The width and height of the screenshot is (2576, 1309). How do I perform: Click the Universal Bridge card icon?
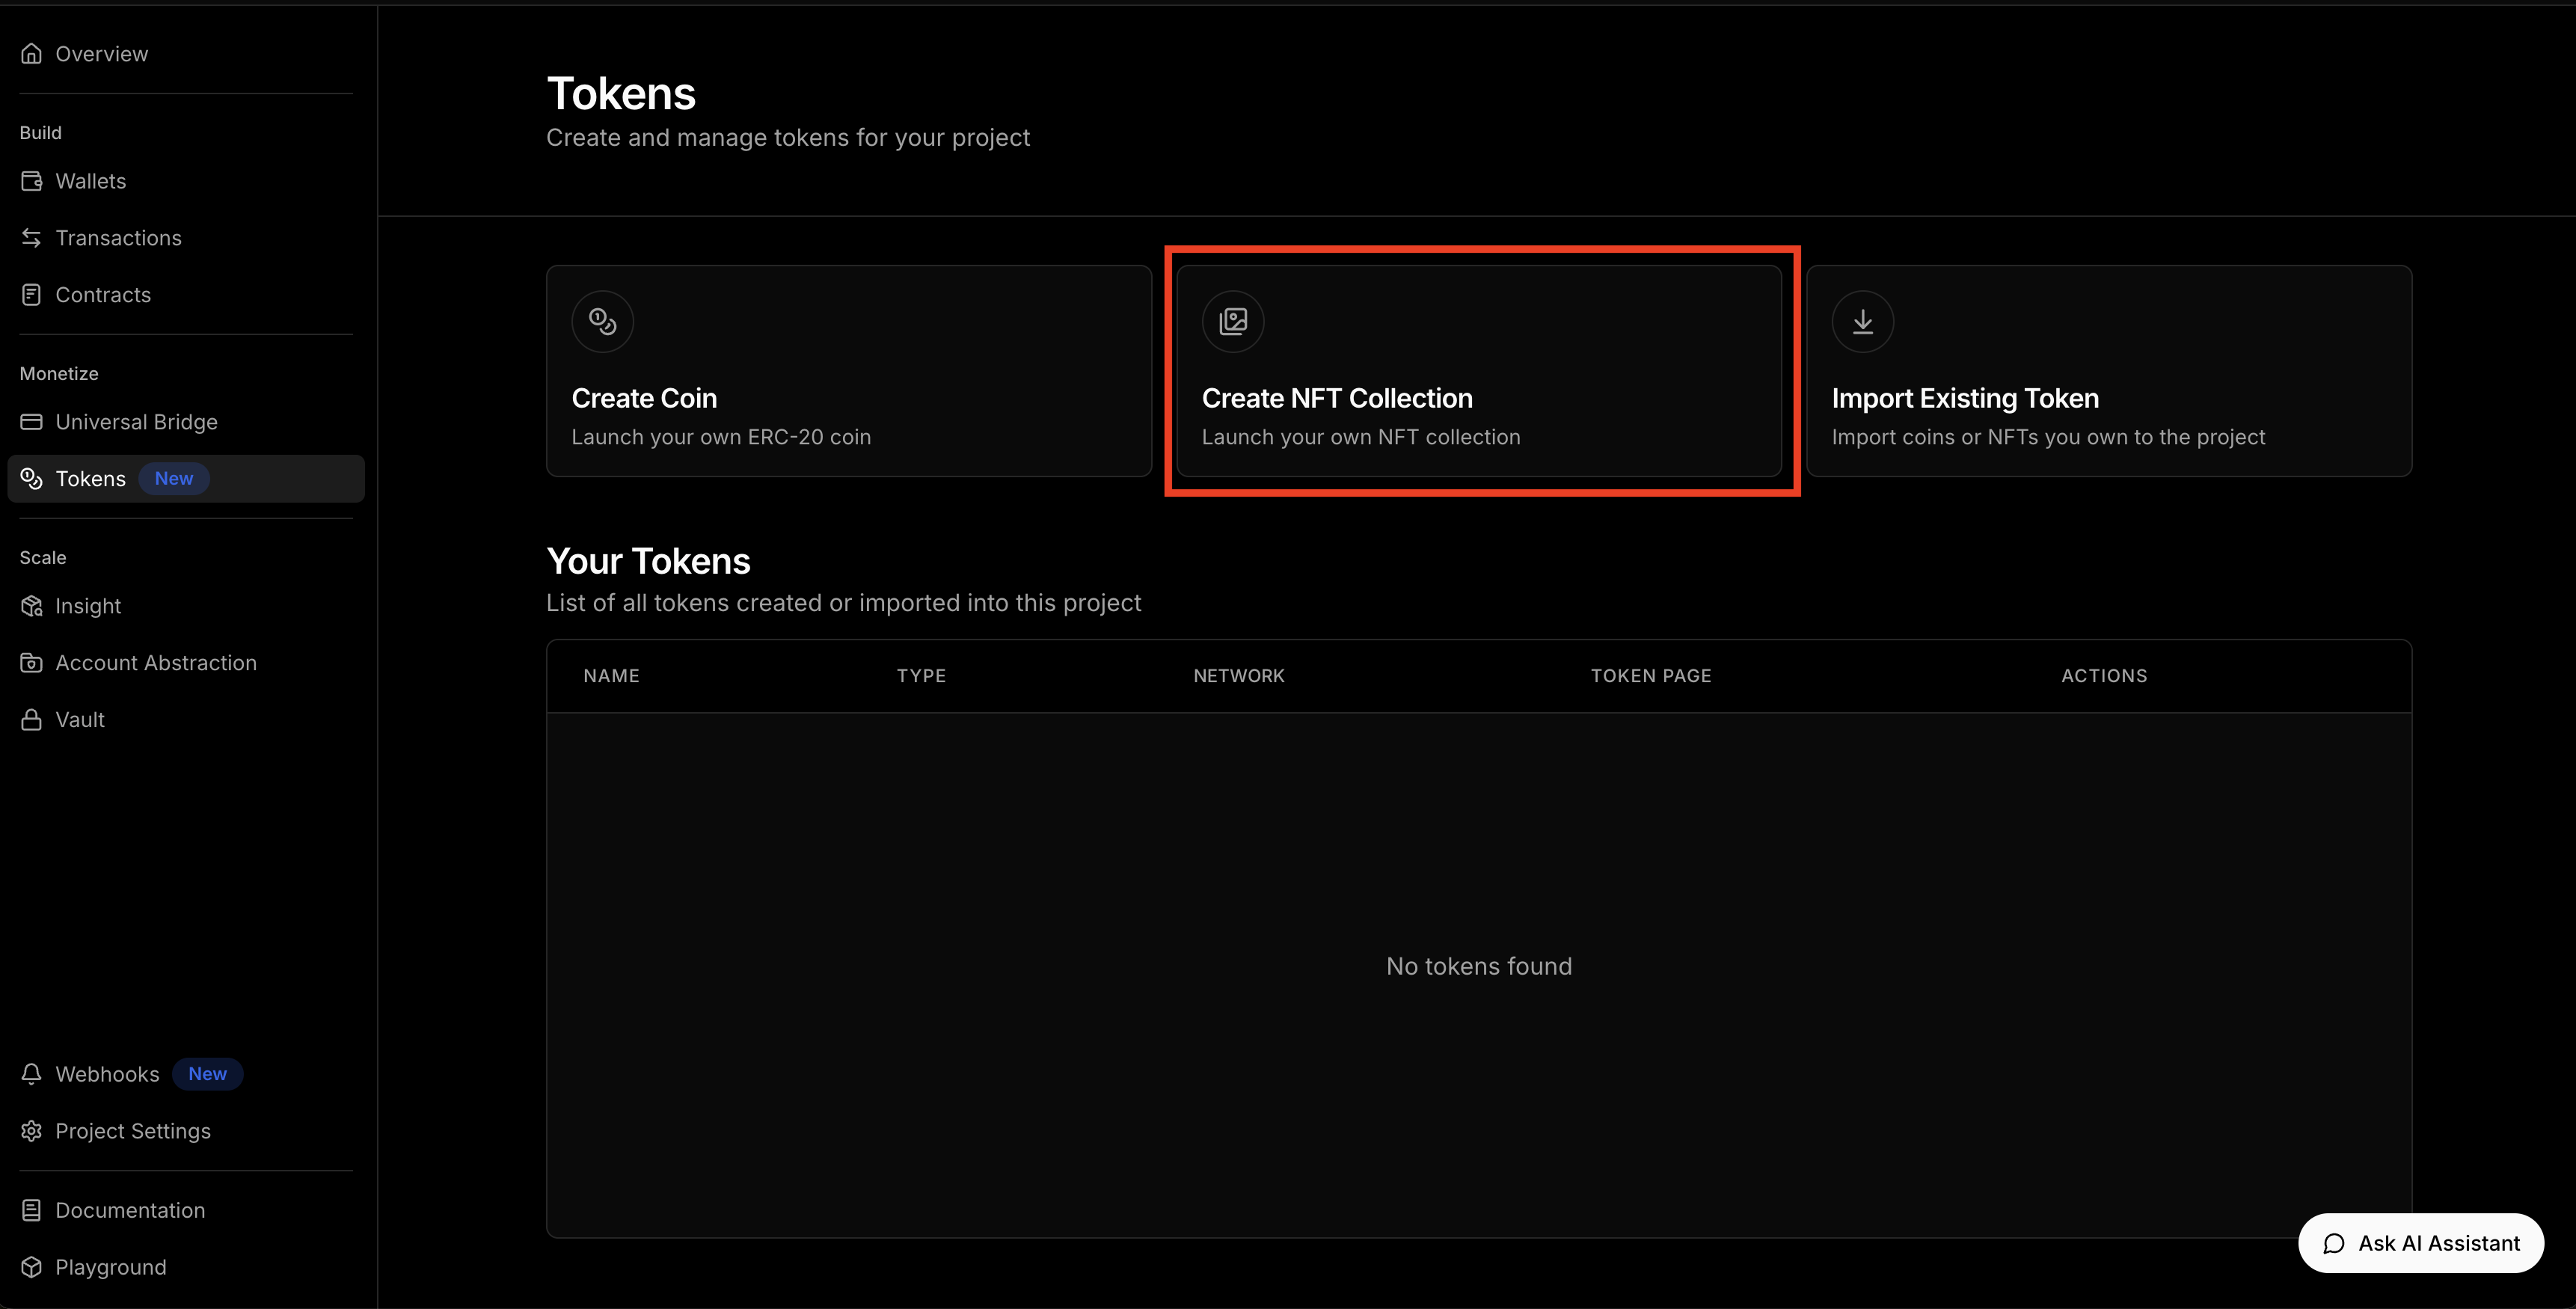pyautogui.click(x=31, y=422)
